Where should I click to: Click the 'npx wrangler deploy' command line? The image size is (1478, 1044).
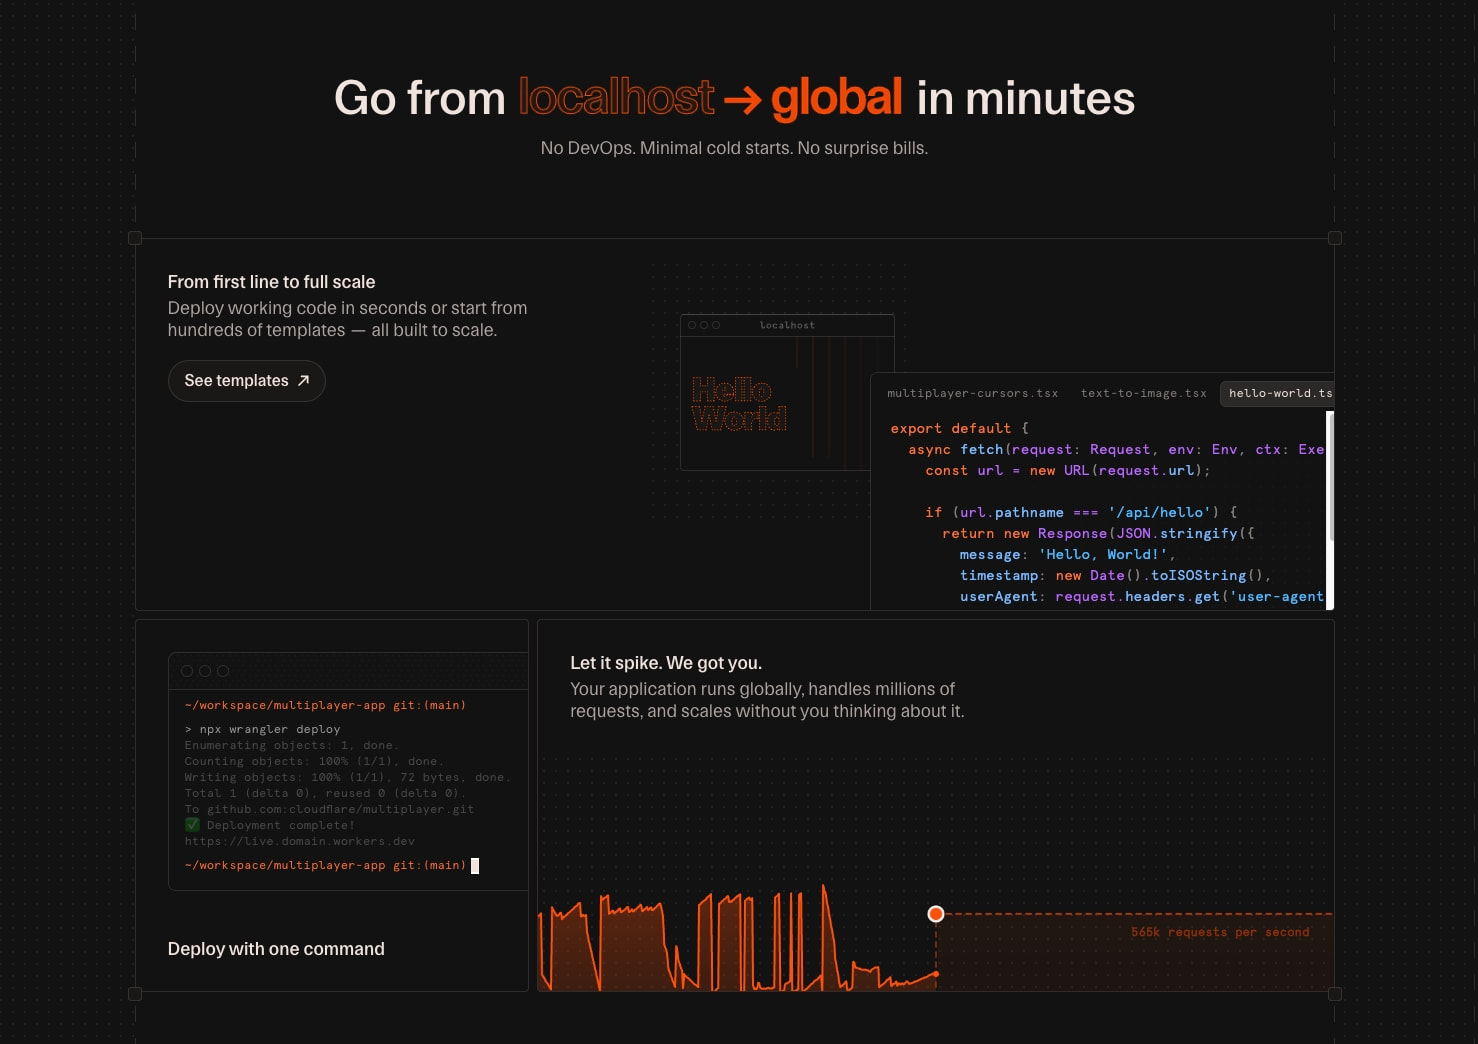[262, 729]
